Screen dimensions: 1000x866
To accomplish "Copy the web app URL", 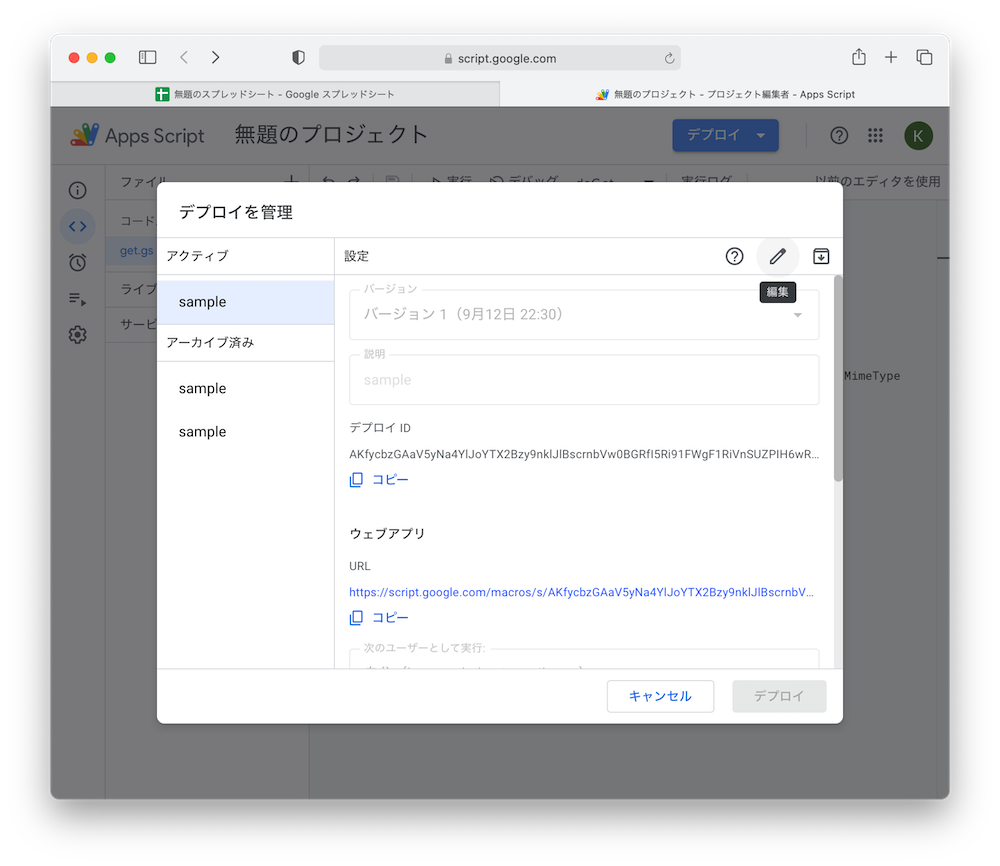I will [x=379, y=617].
